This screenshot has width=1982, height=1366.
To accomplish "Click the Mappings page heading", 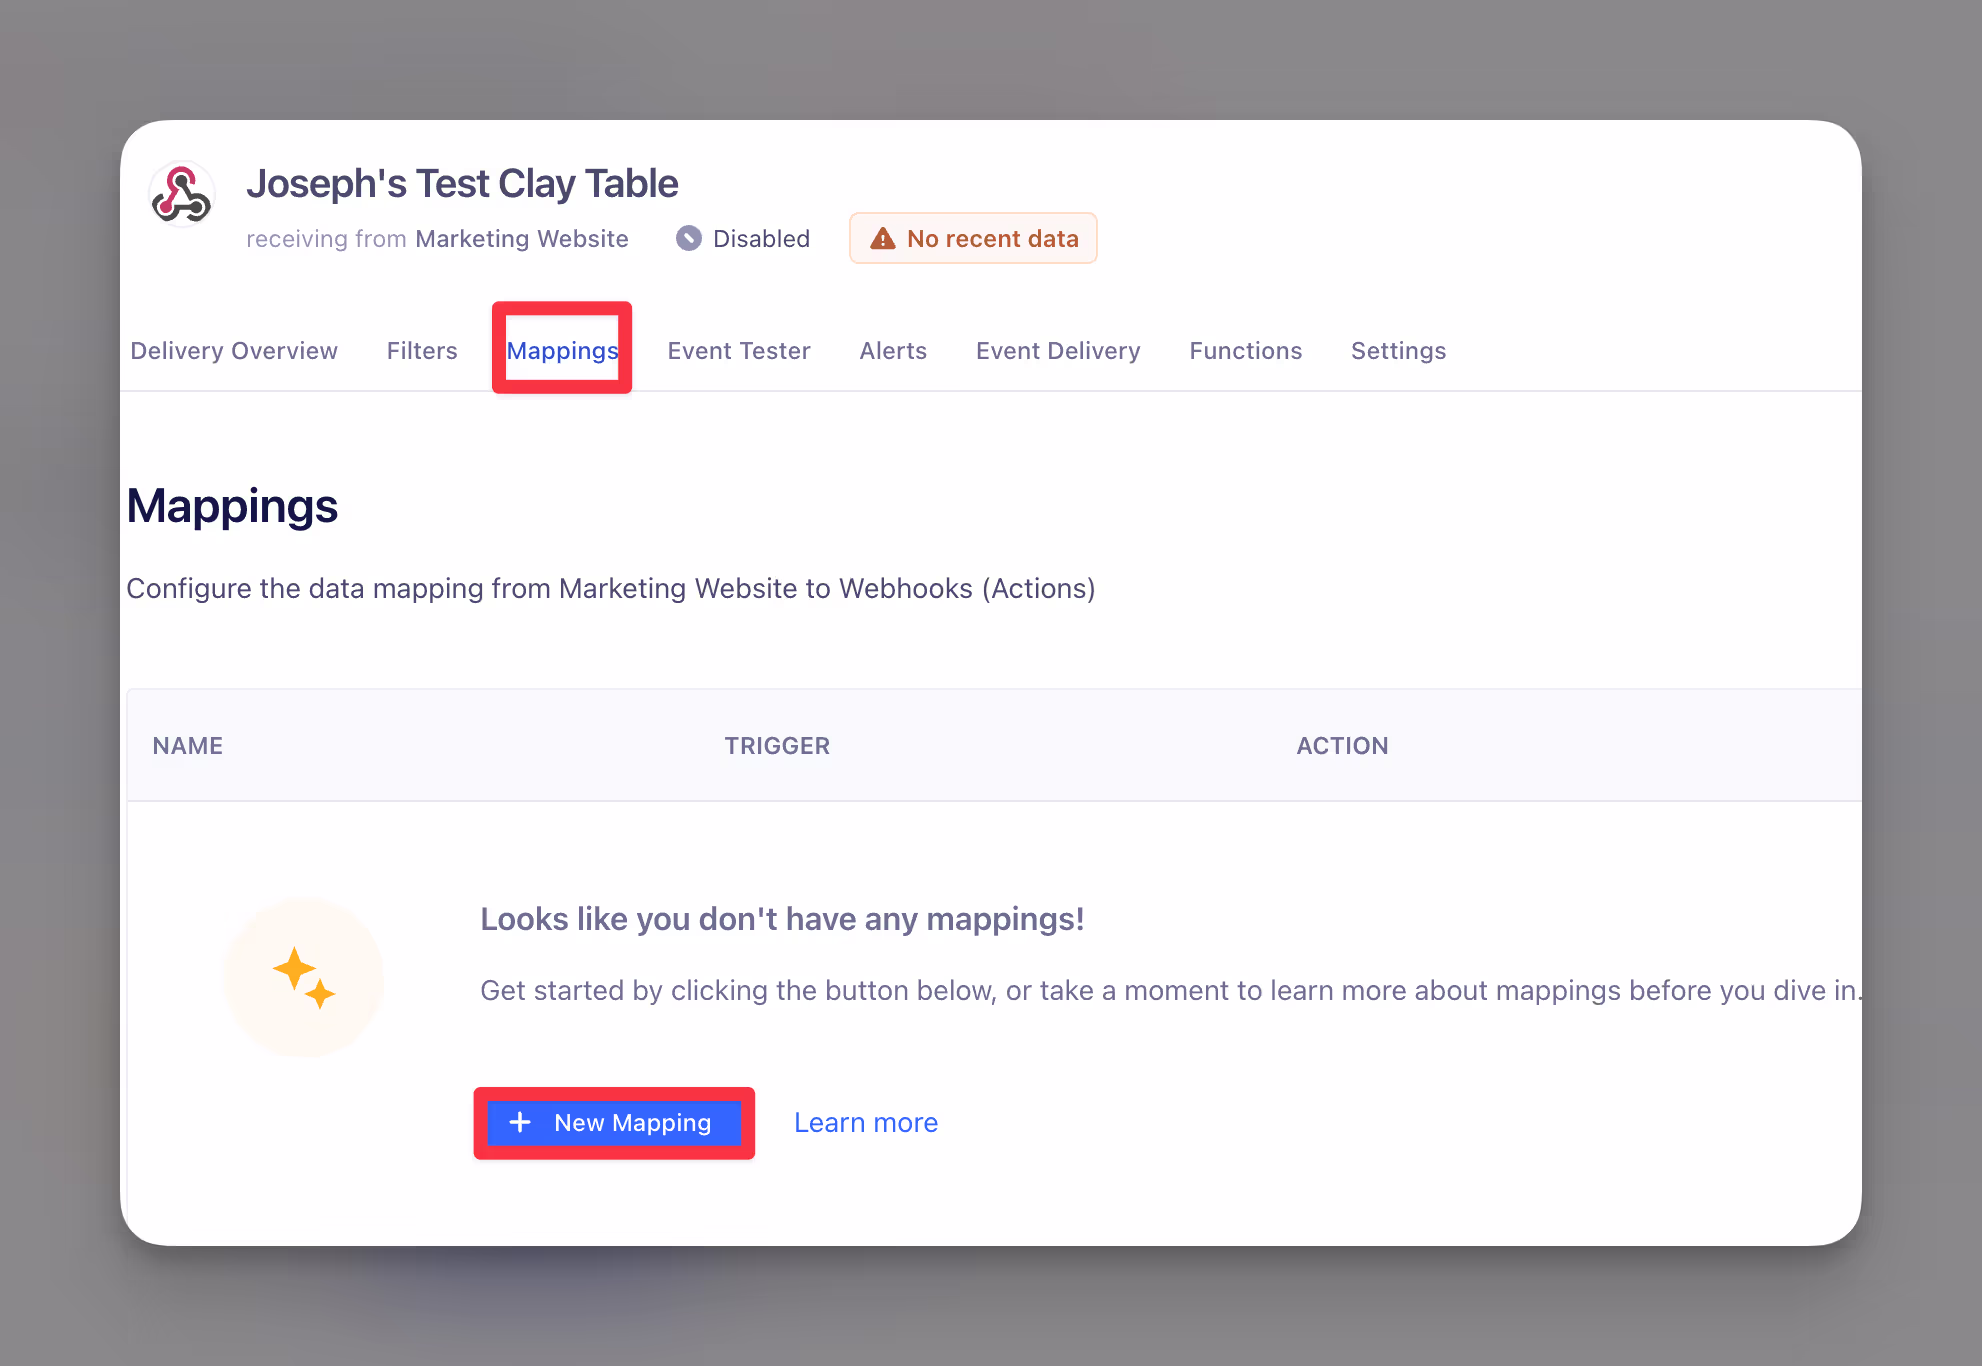I will pyautogui.click(x=232, y=506).
